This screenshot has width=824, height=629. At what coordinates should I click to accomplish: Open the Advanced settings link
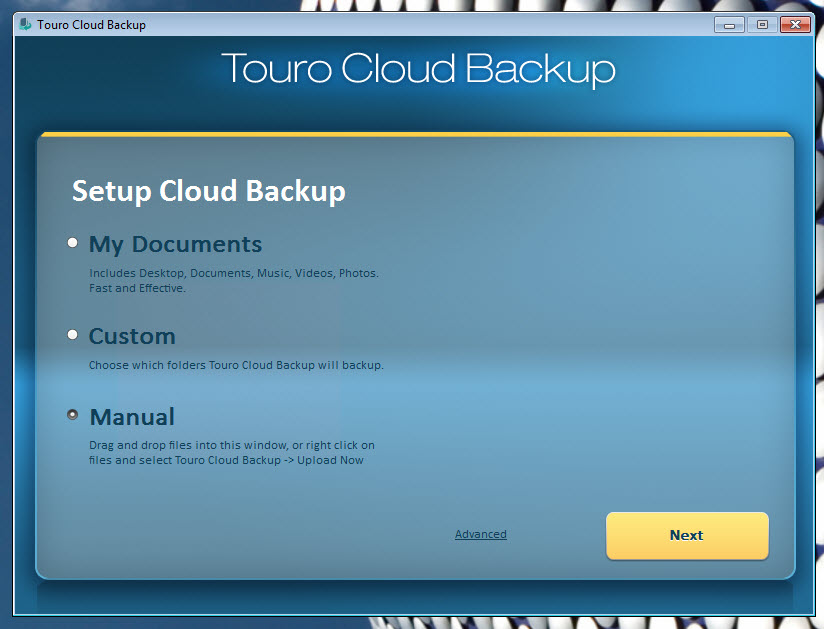pos(480,534)
